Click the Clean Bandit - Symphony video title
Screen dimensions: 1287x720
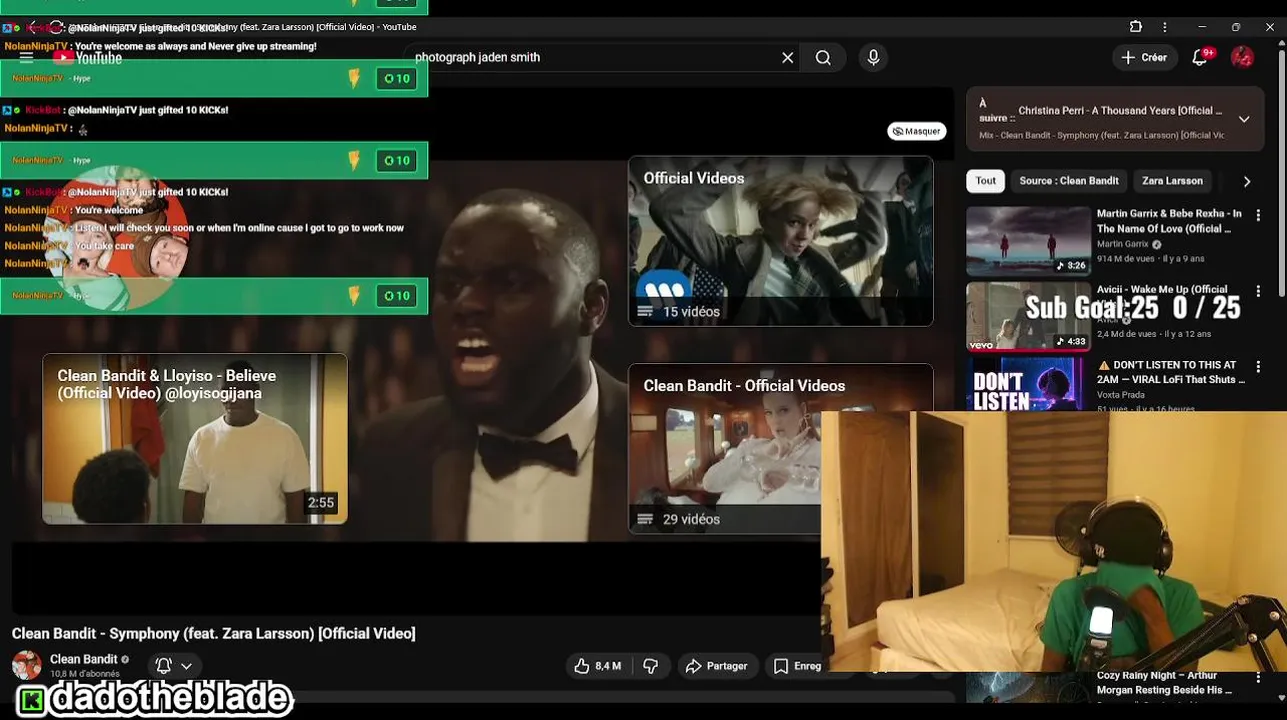[x=213, y=633]
